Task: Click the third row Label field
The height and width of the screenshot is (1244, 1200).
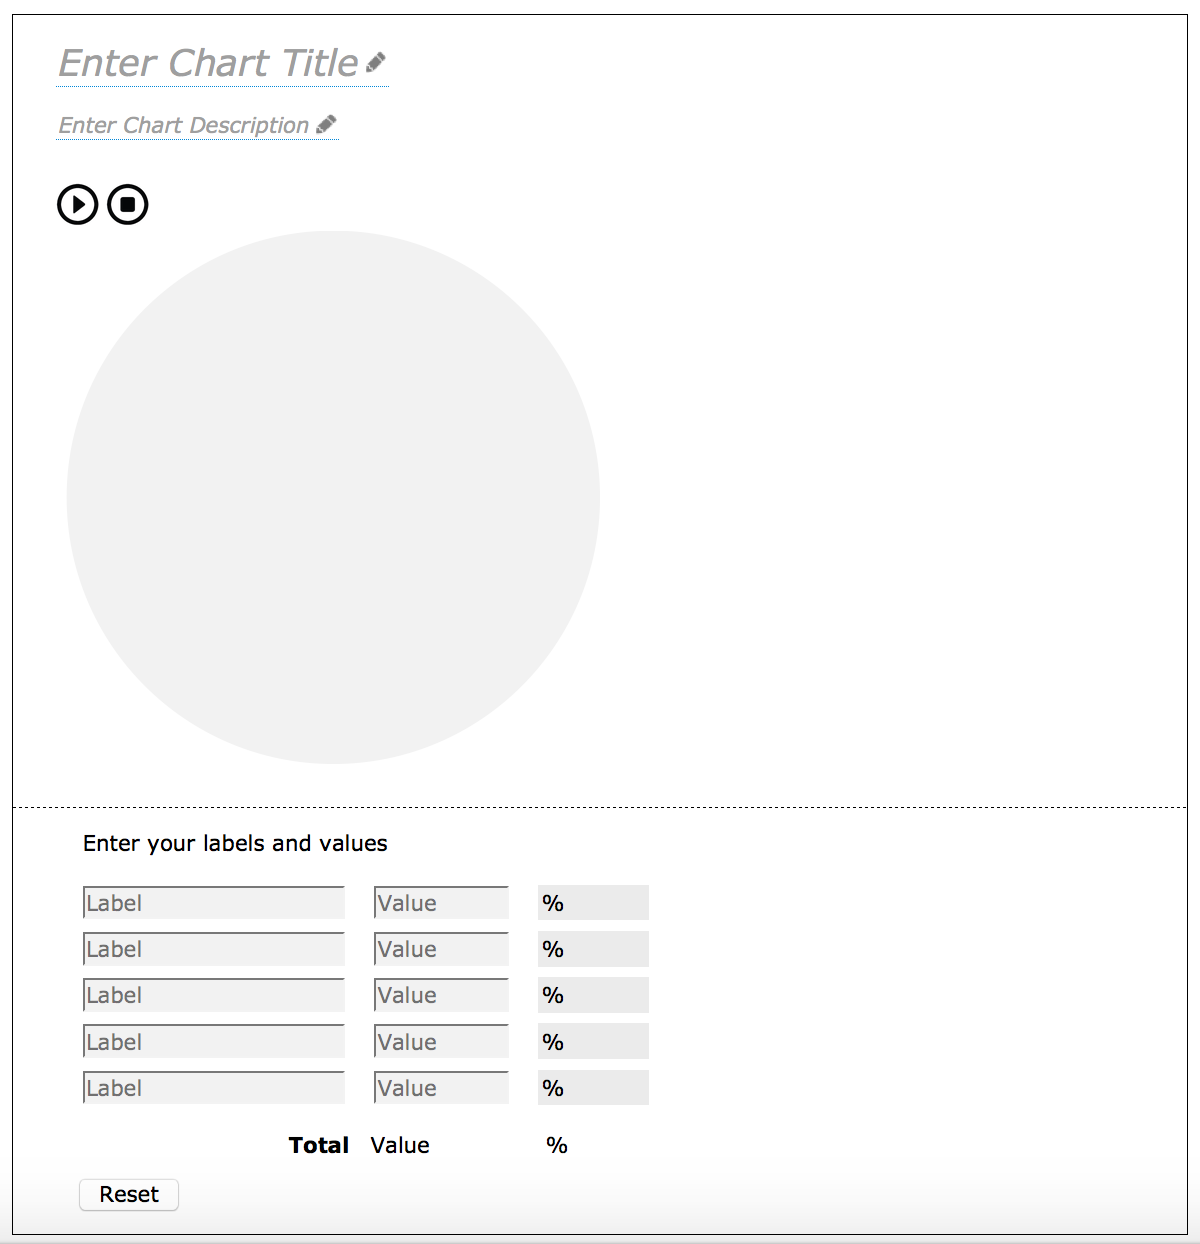Action: [214, 995]
